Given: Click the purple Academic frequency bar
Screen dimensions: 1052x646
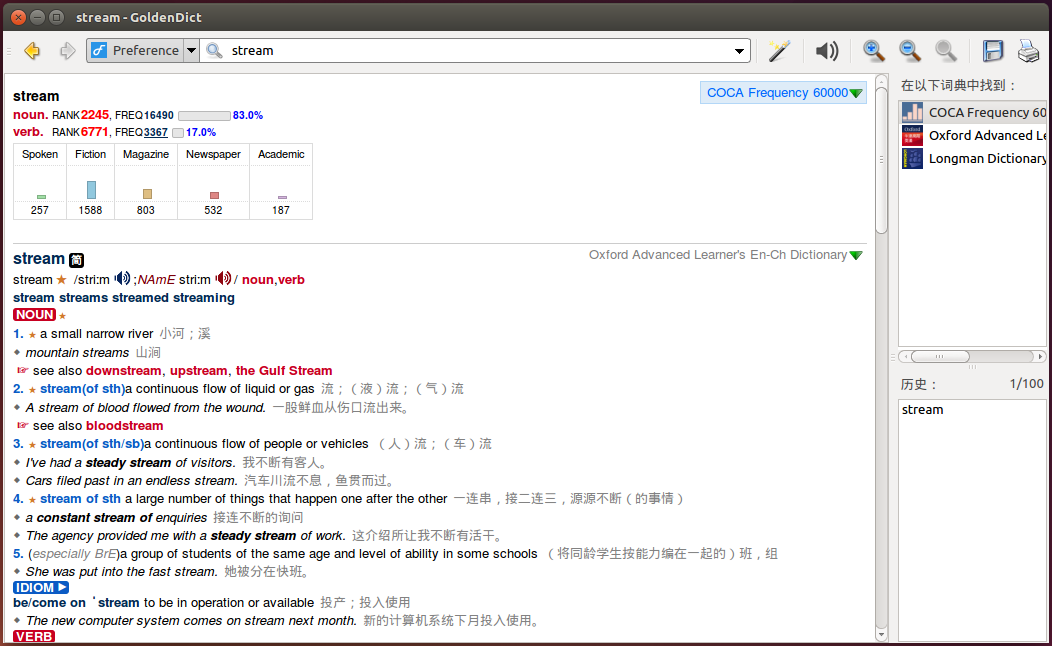Looking at the screenshot, I should point(282,197).
